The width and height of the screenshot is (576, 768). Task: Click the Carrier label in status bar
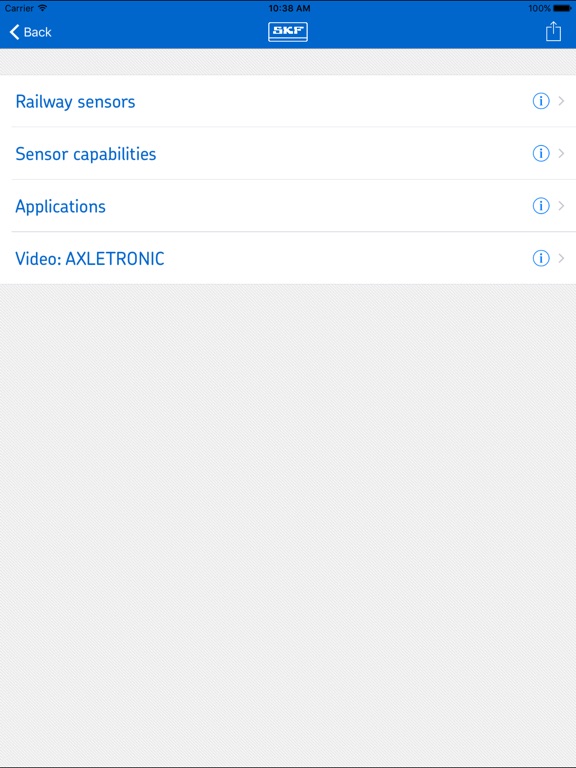click(x=19, y=8)
